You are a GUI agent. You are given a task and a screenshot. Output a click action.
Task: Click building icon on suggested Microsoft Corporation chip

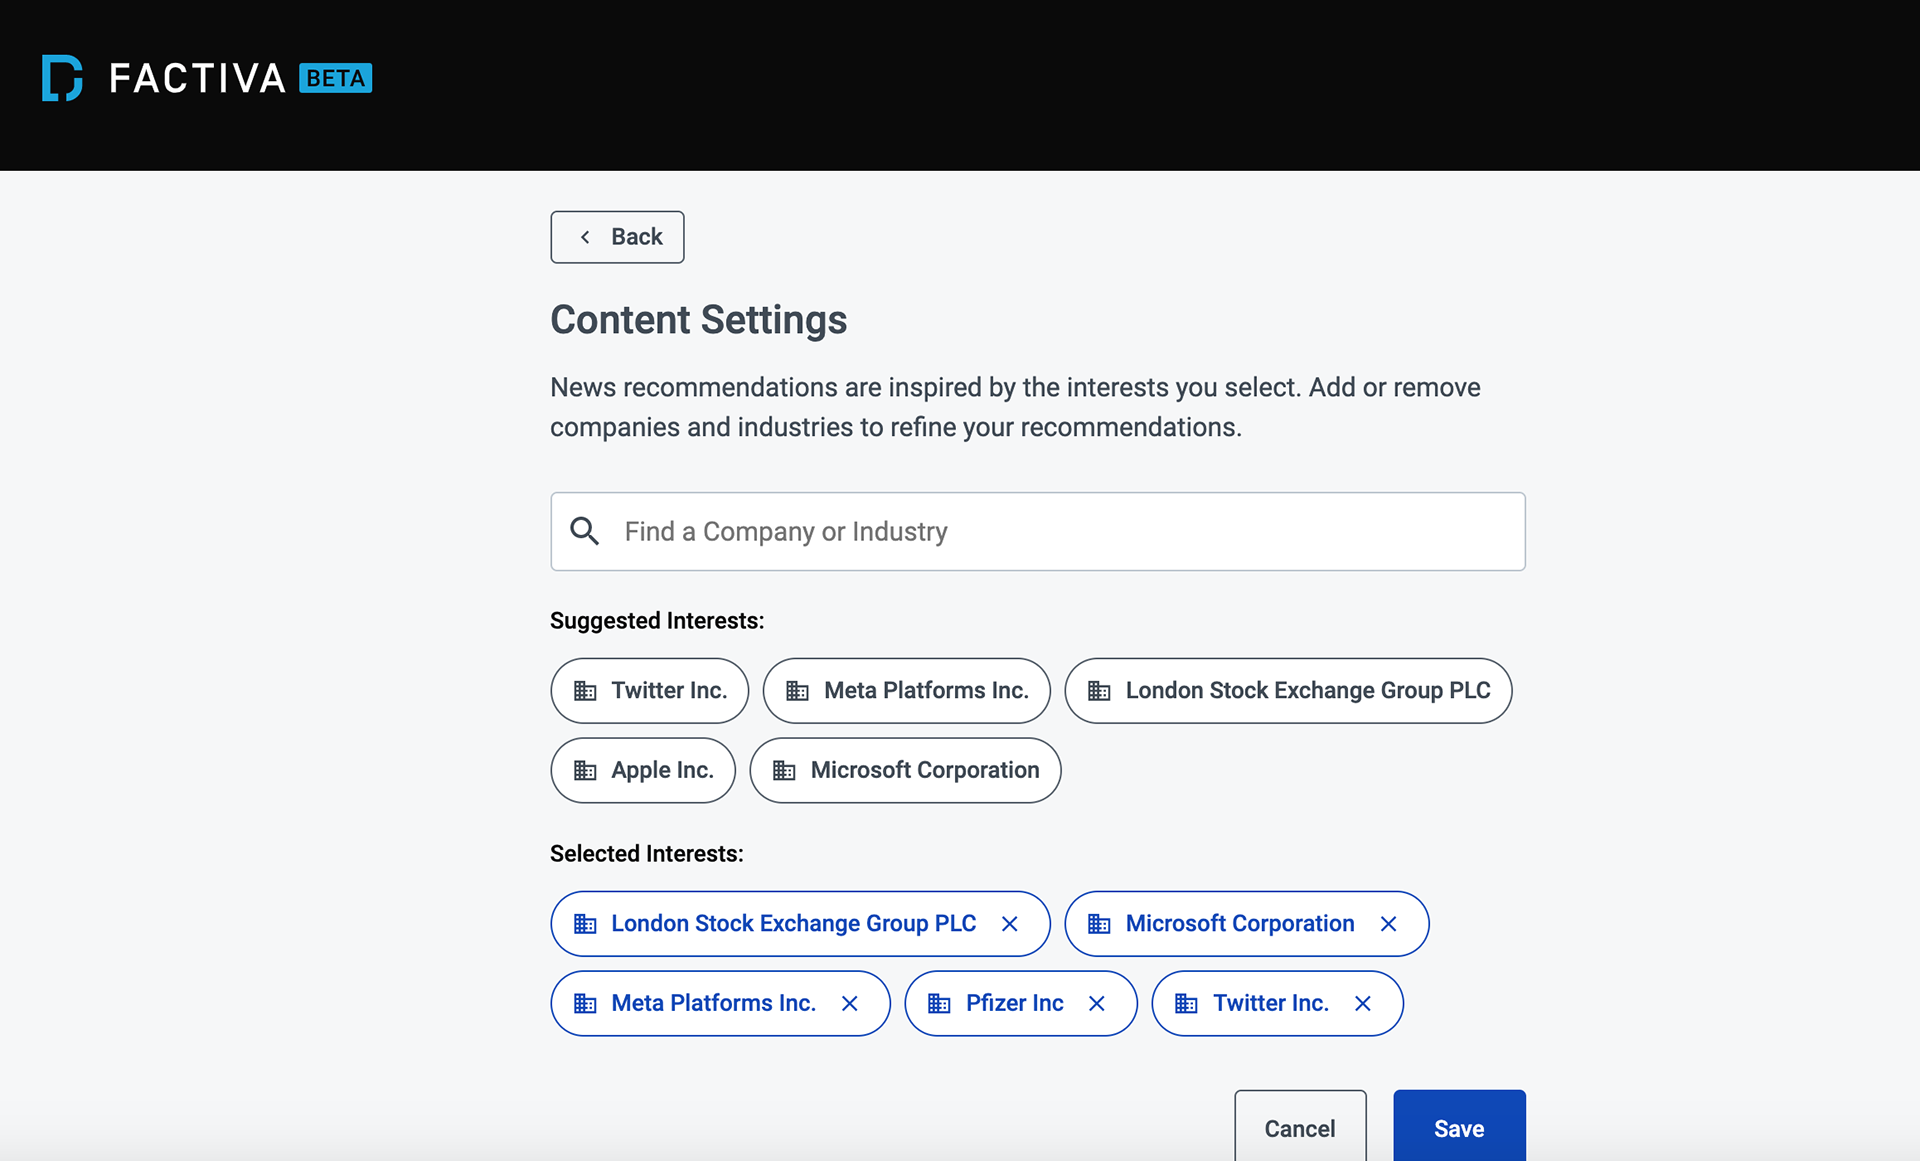click(784, 770)
